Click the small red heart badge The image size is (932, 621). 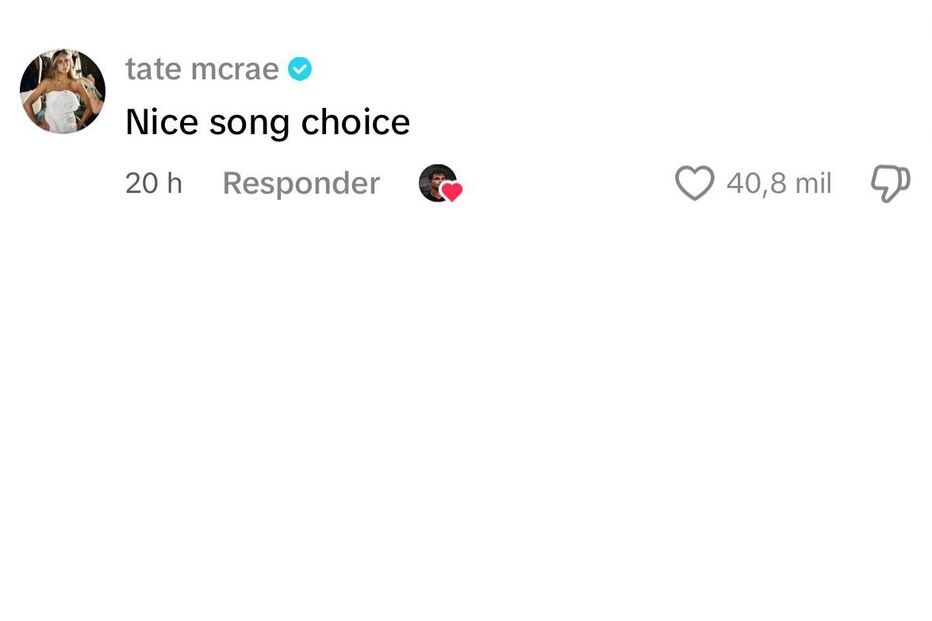pos(452,192)
